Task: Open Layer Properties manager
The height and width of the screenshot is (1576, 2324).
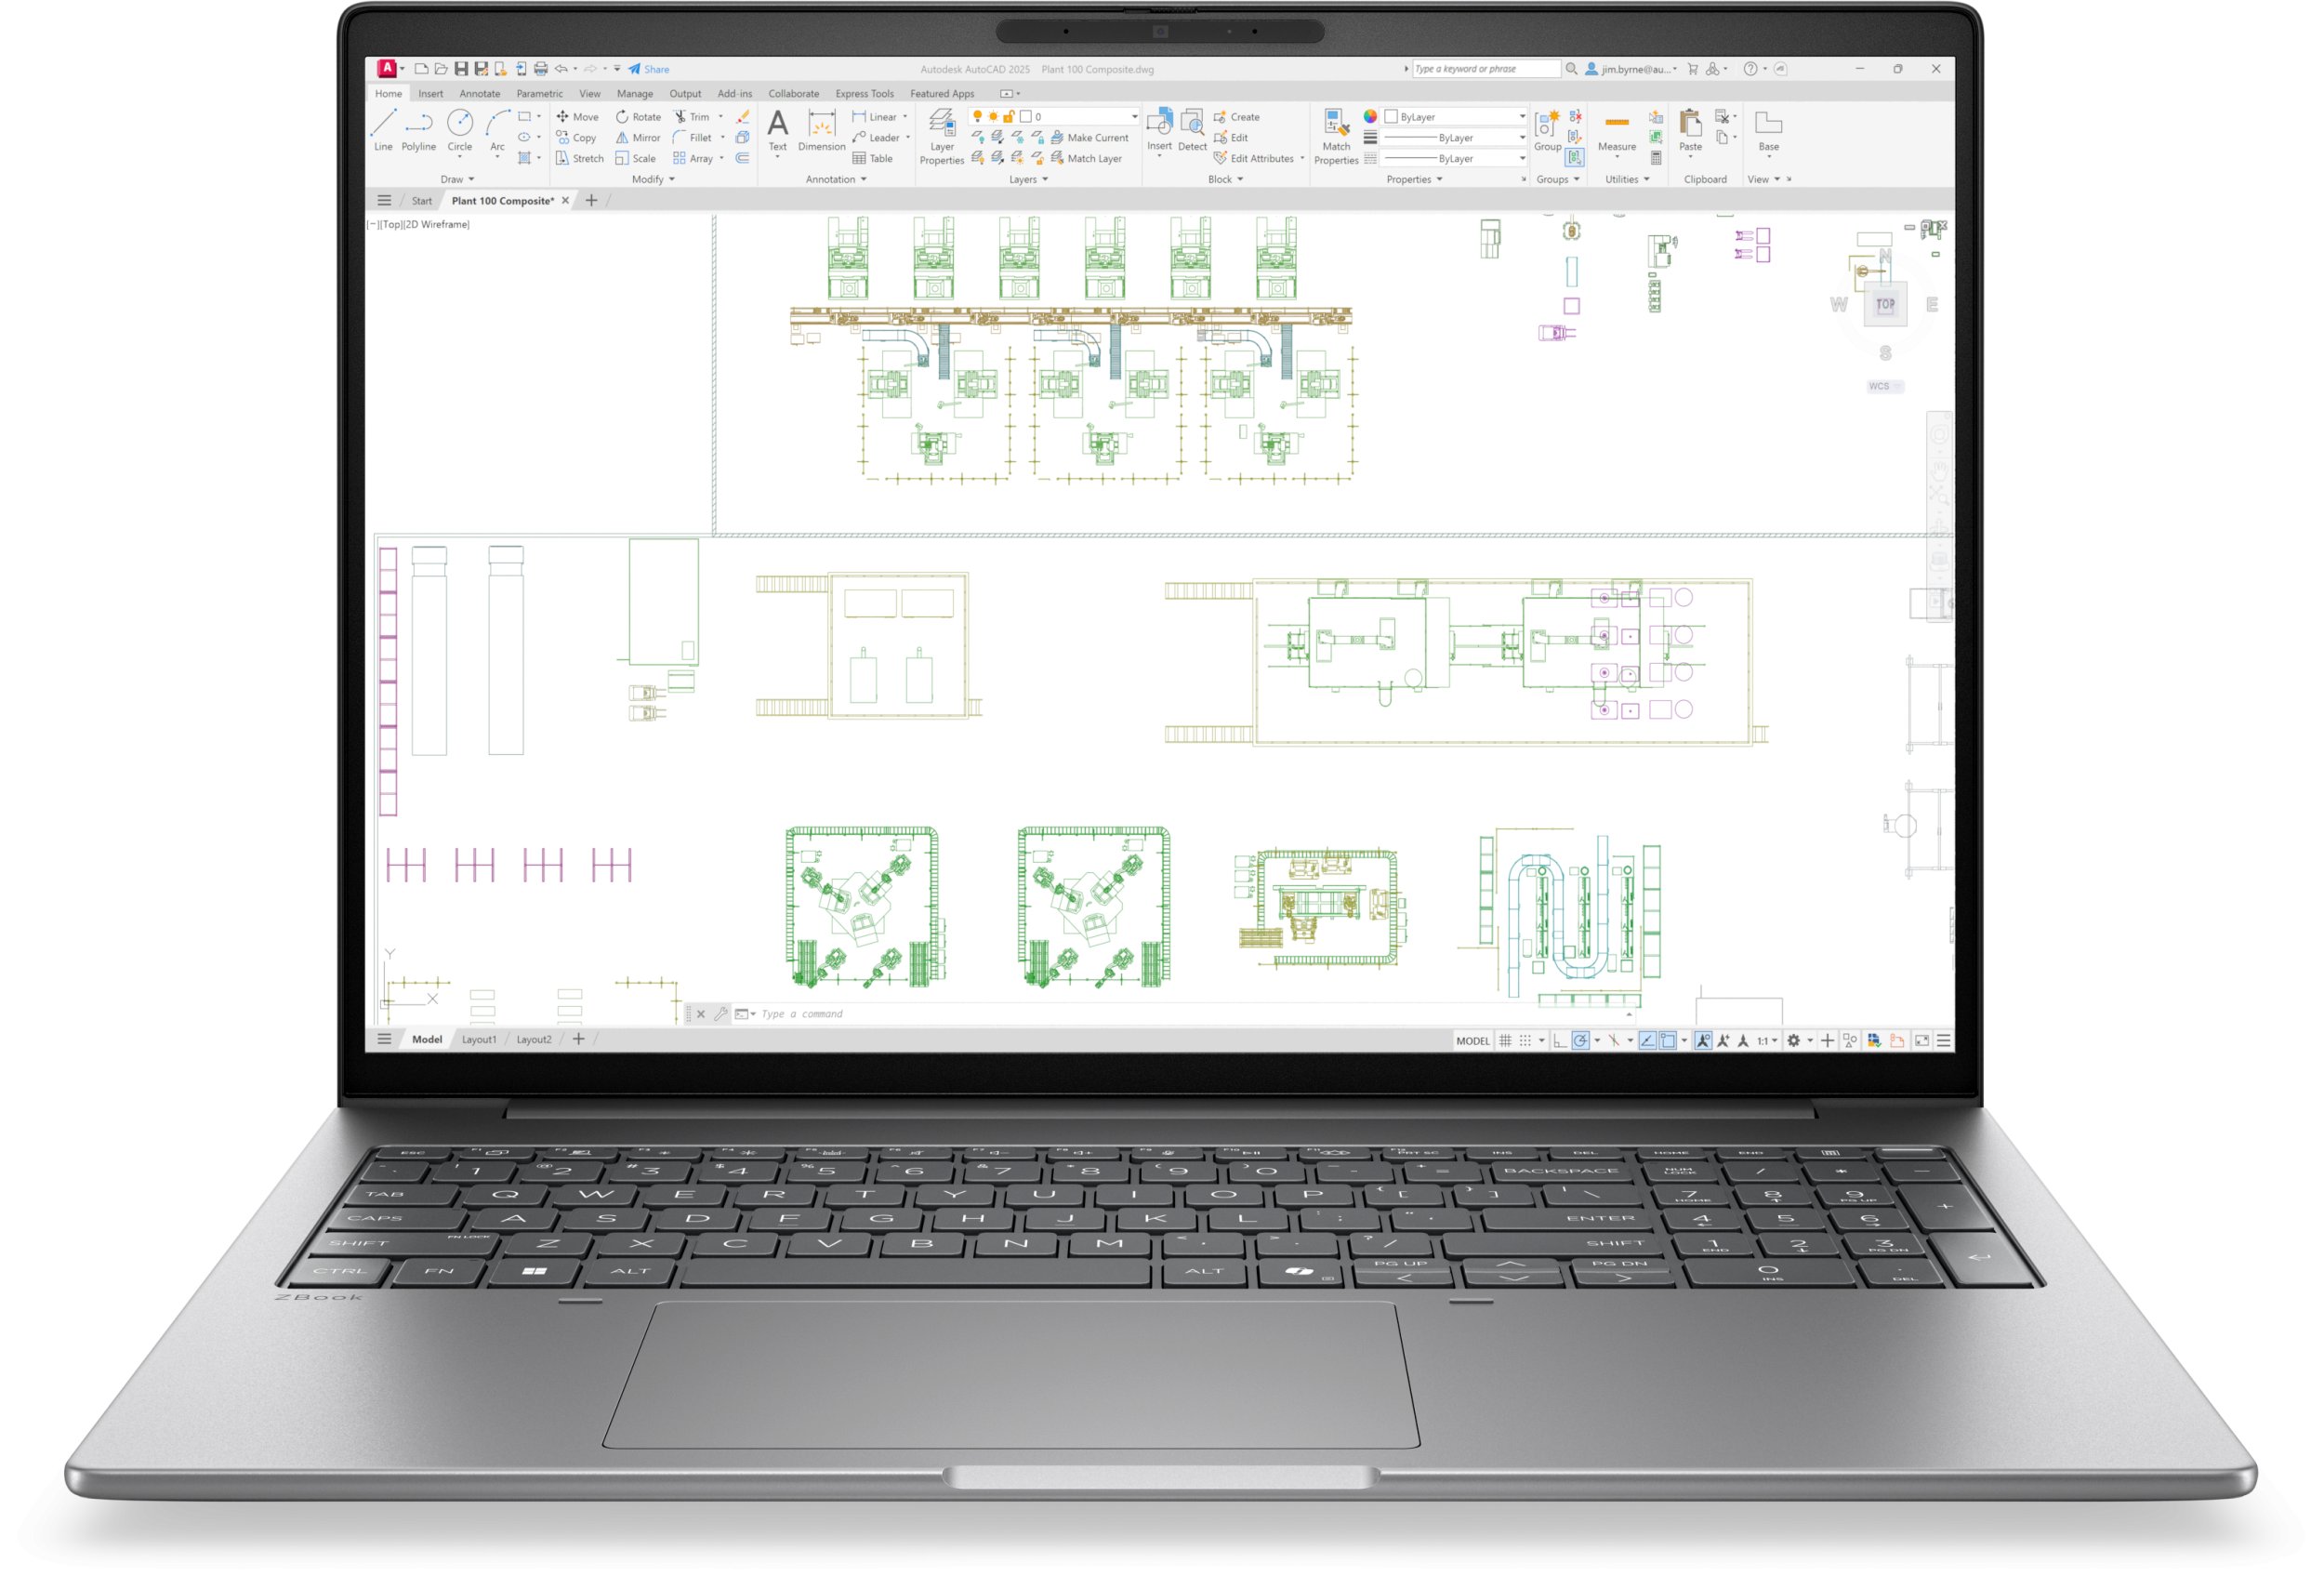Action: point(941,136)
